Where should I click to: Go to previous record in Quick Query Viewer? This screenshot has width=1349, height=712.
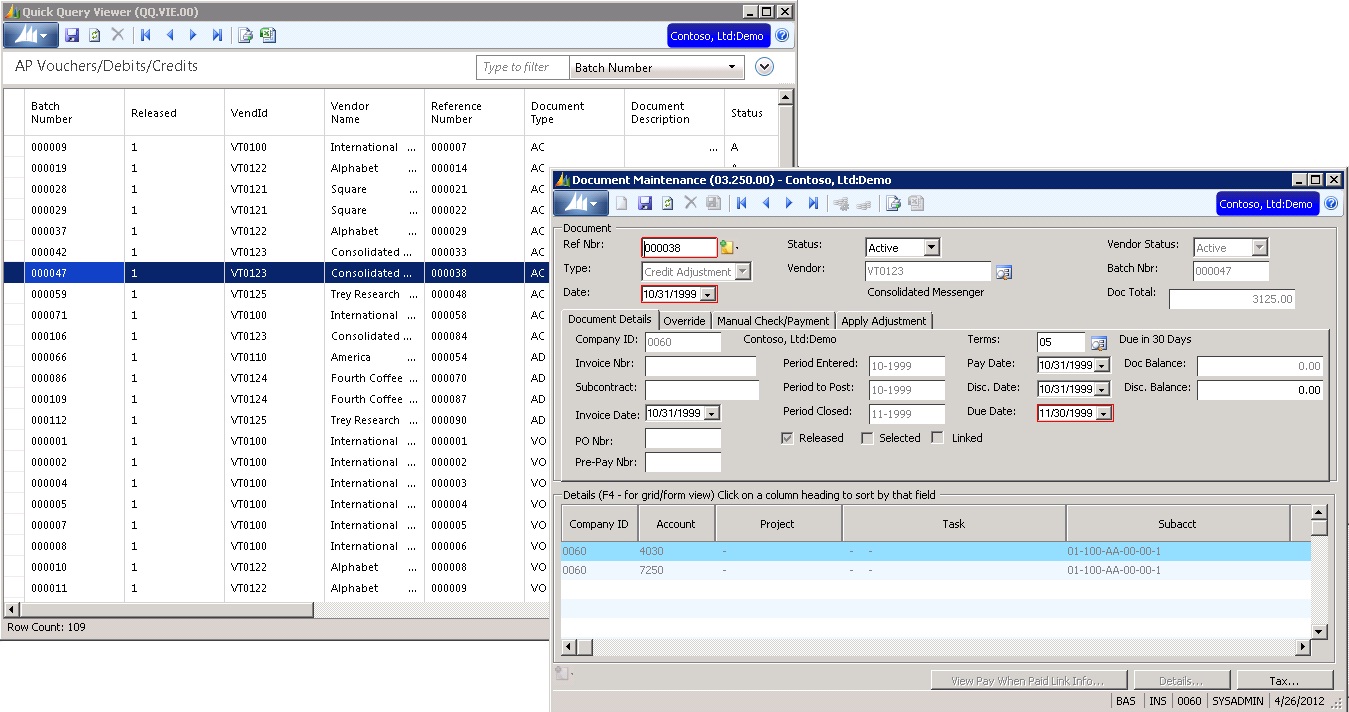pyautogui.click(x=170, y=35)
